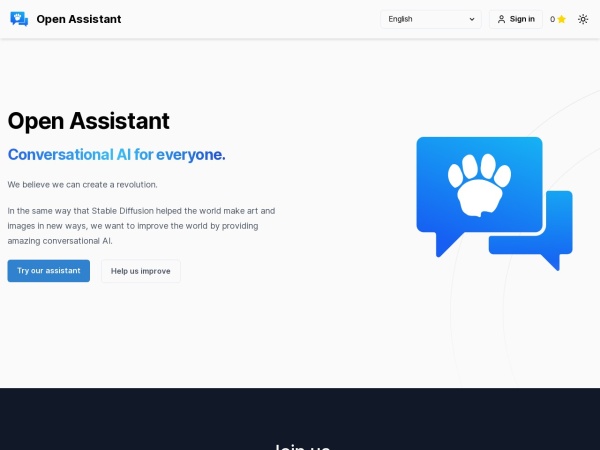Start chatting with Try our assistant button

[48, 271]
